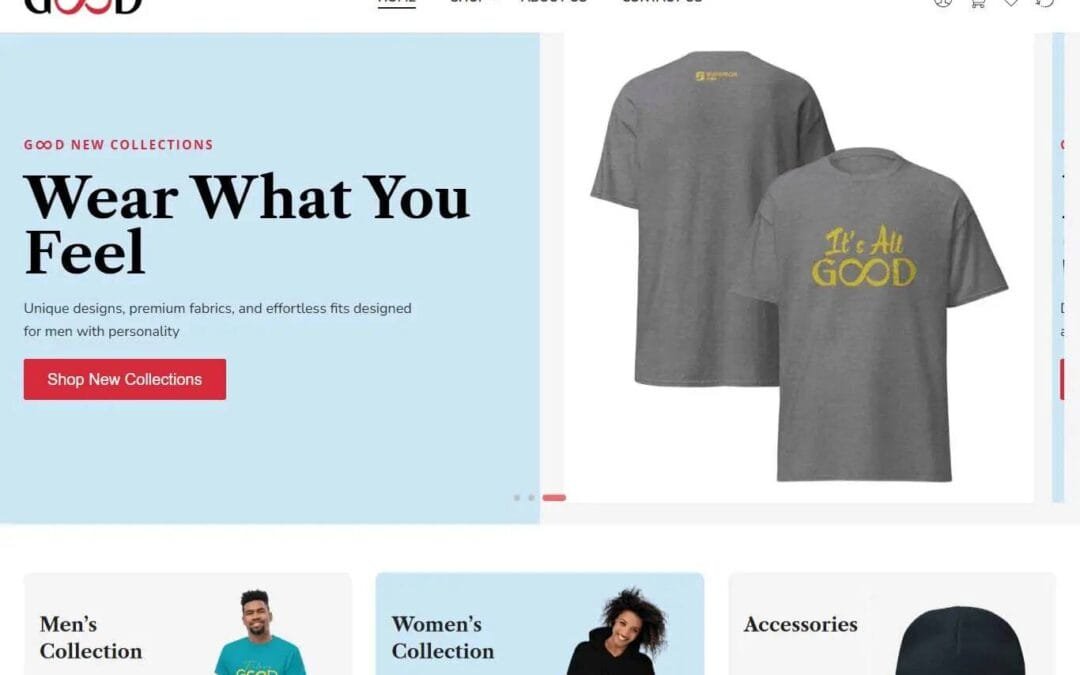Go to first slide via first pagination dot
Viewport: 1080px width, 675px height.
click(517, 497)
